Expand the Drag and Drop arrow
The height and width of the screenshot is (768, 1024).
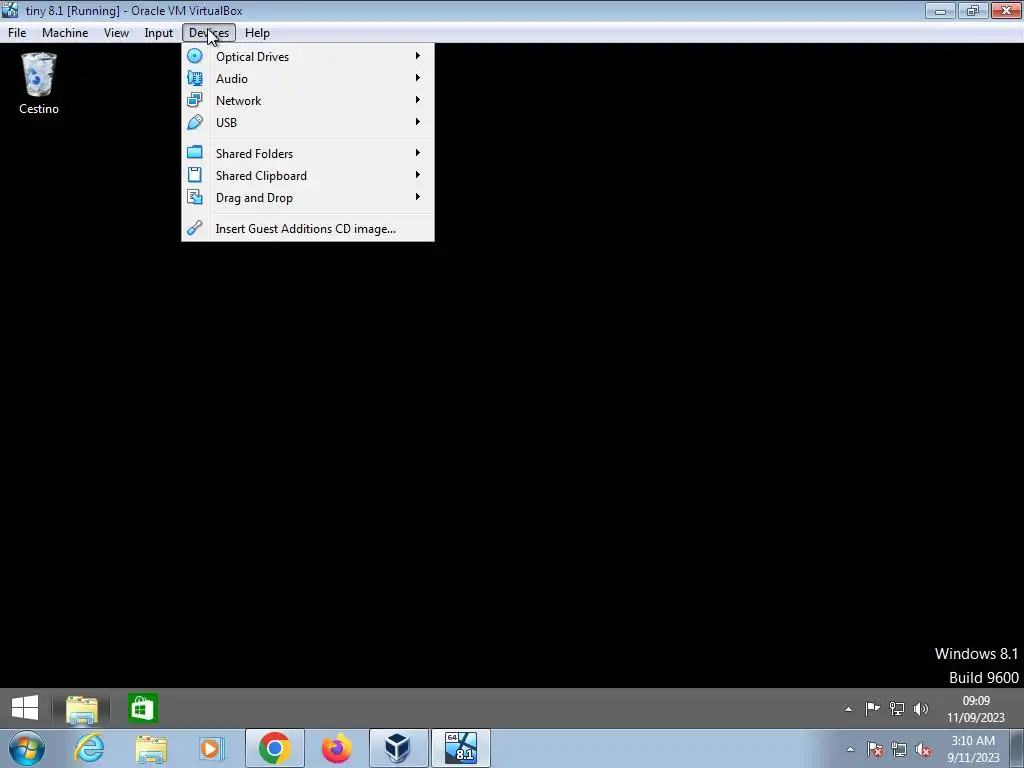tap(418, 197)
